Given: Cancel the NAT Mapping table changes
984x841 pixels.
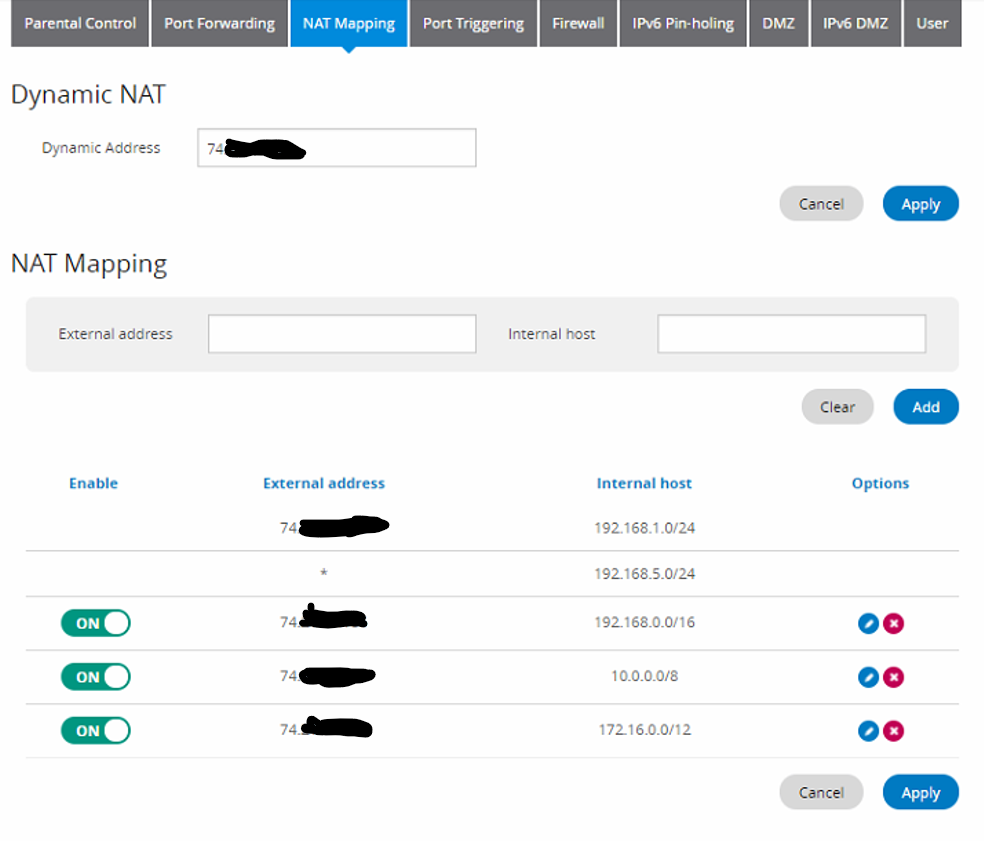Looking at the screenshot, I should coord(820,792).
